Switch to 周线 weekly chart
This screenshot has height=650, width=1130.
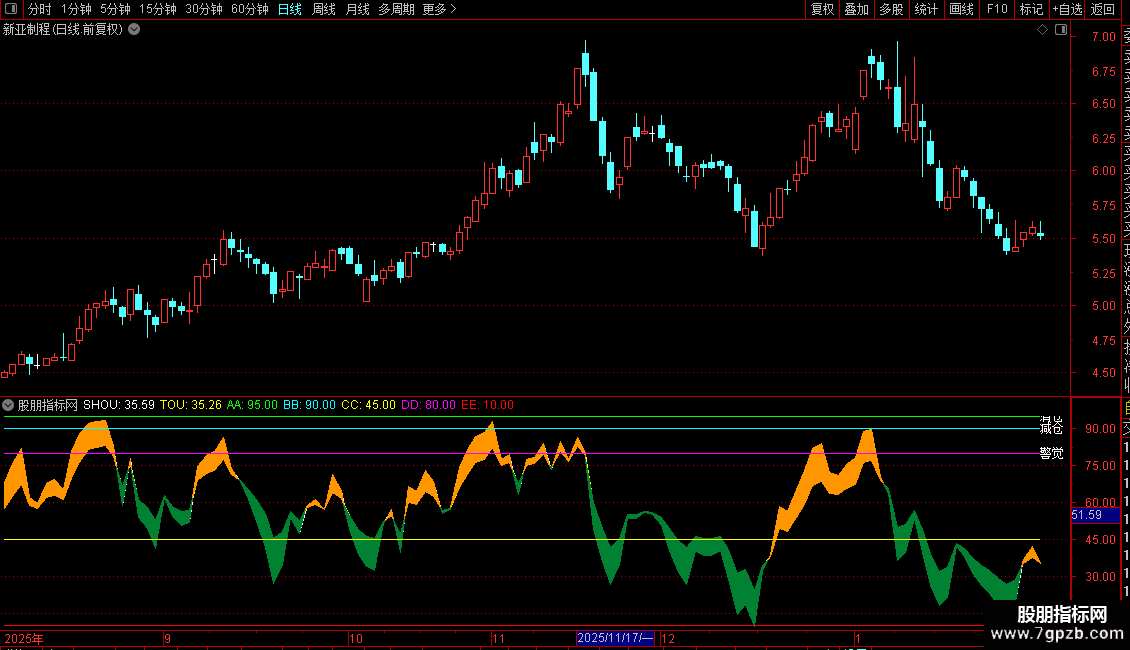324,9
